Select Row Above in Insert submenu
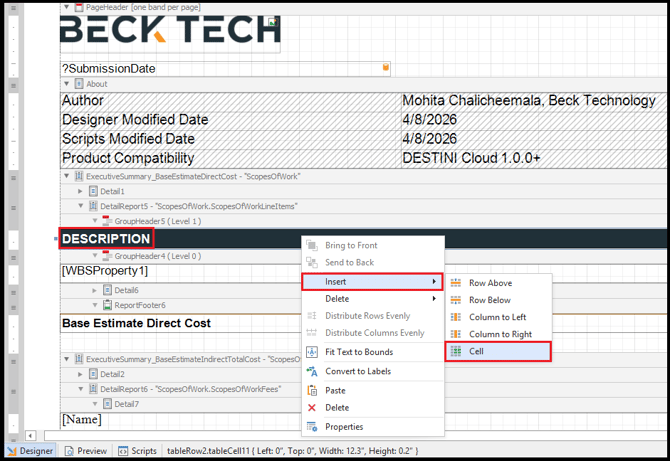Screen dimensions: 670x461 (498, 283)
